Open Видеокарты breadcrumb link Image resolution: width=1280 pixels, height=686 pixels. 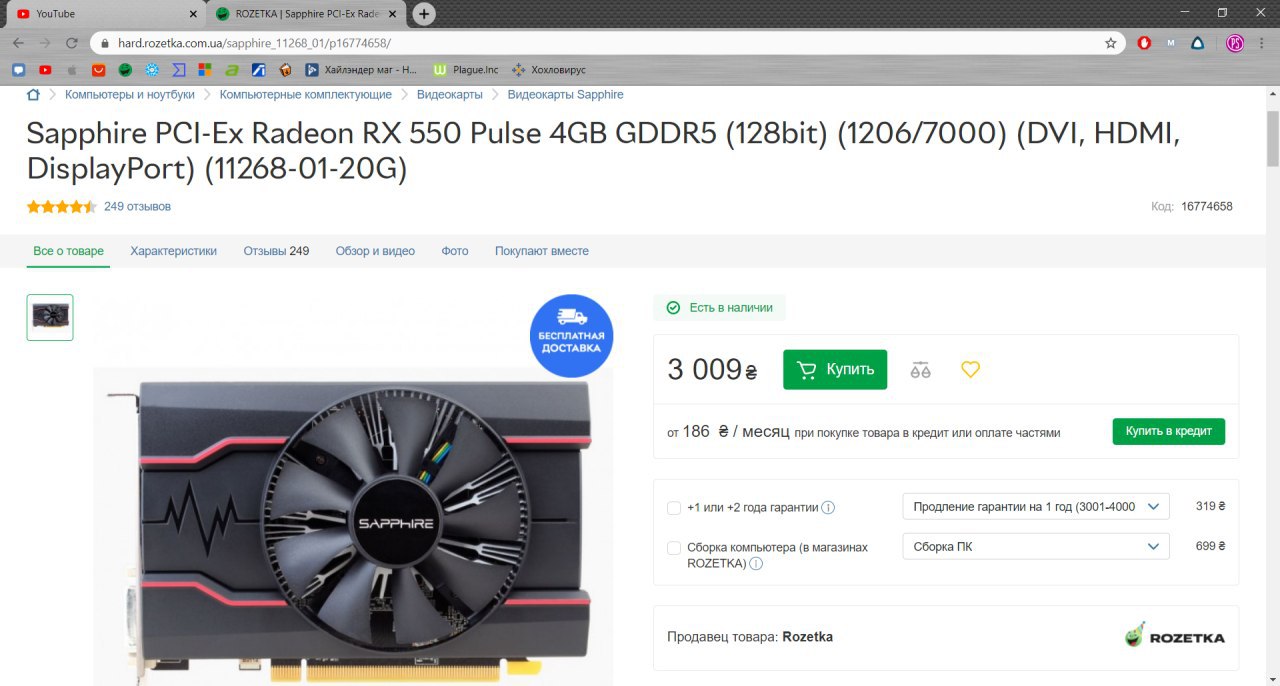(x=450, y=94)
